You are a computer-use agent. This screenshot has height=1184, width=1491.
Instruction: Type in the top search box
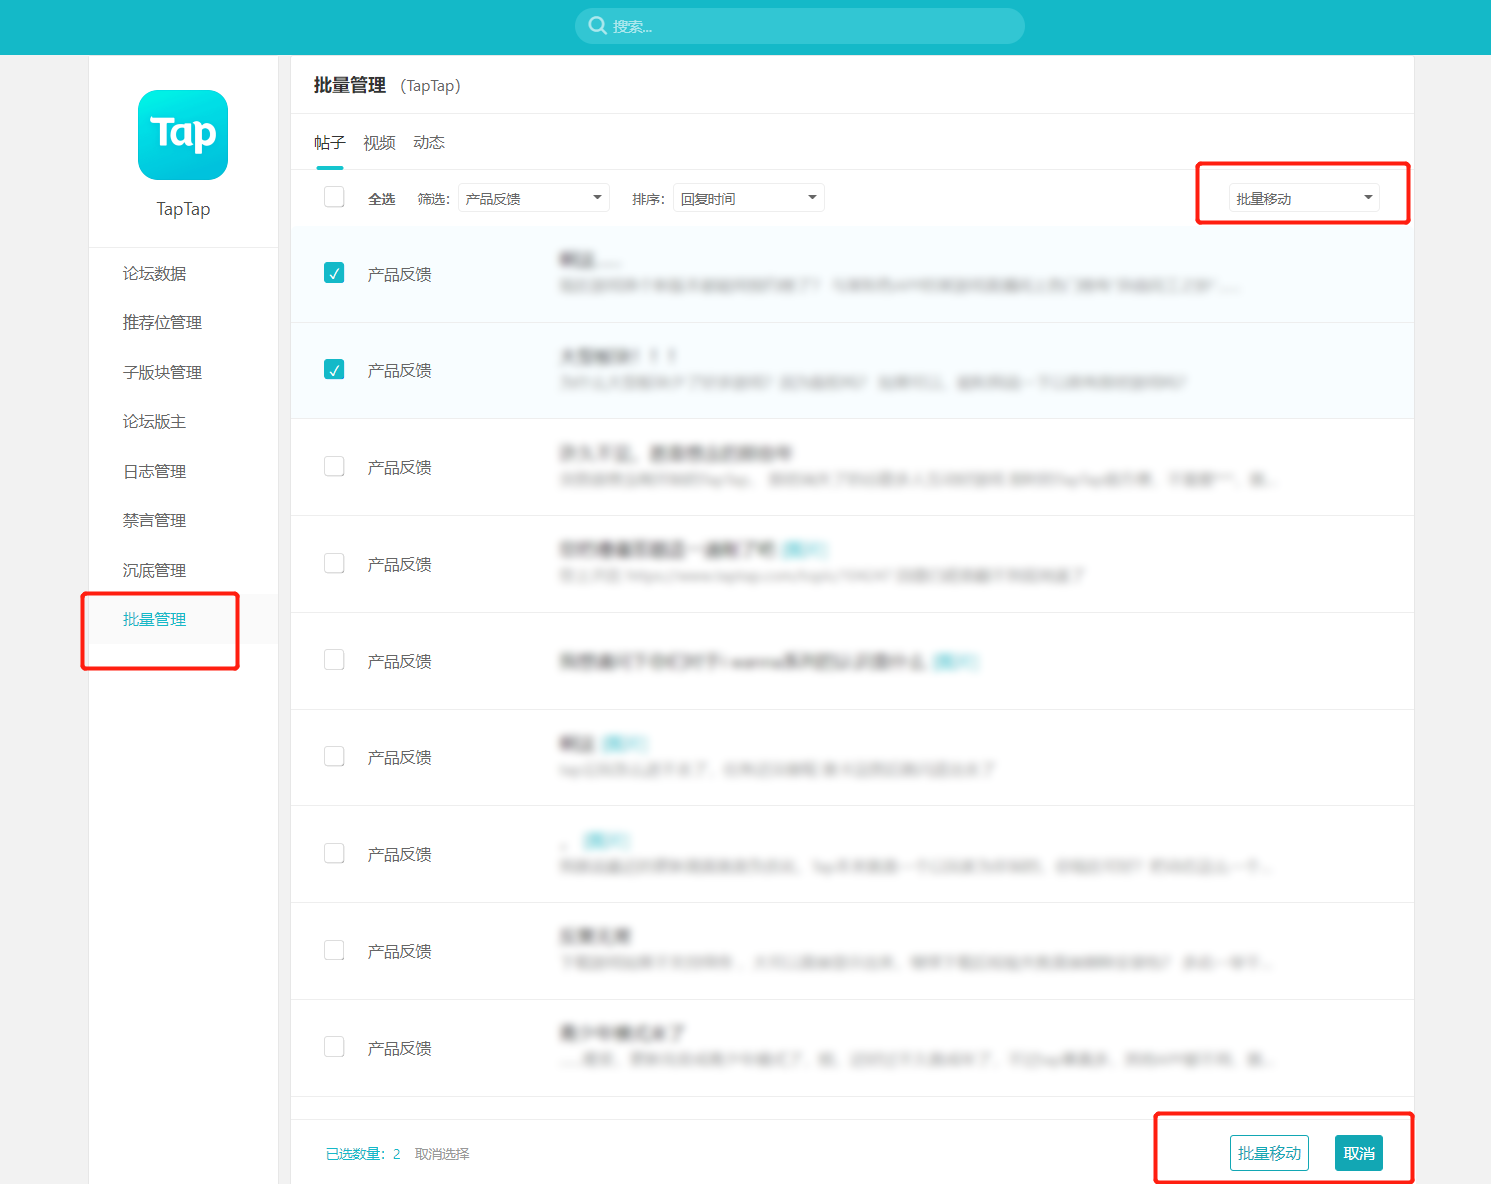[810, 26]
